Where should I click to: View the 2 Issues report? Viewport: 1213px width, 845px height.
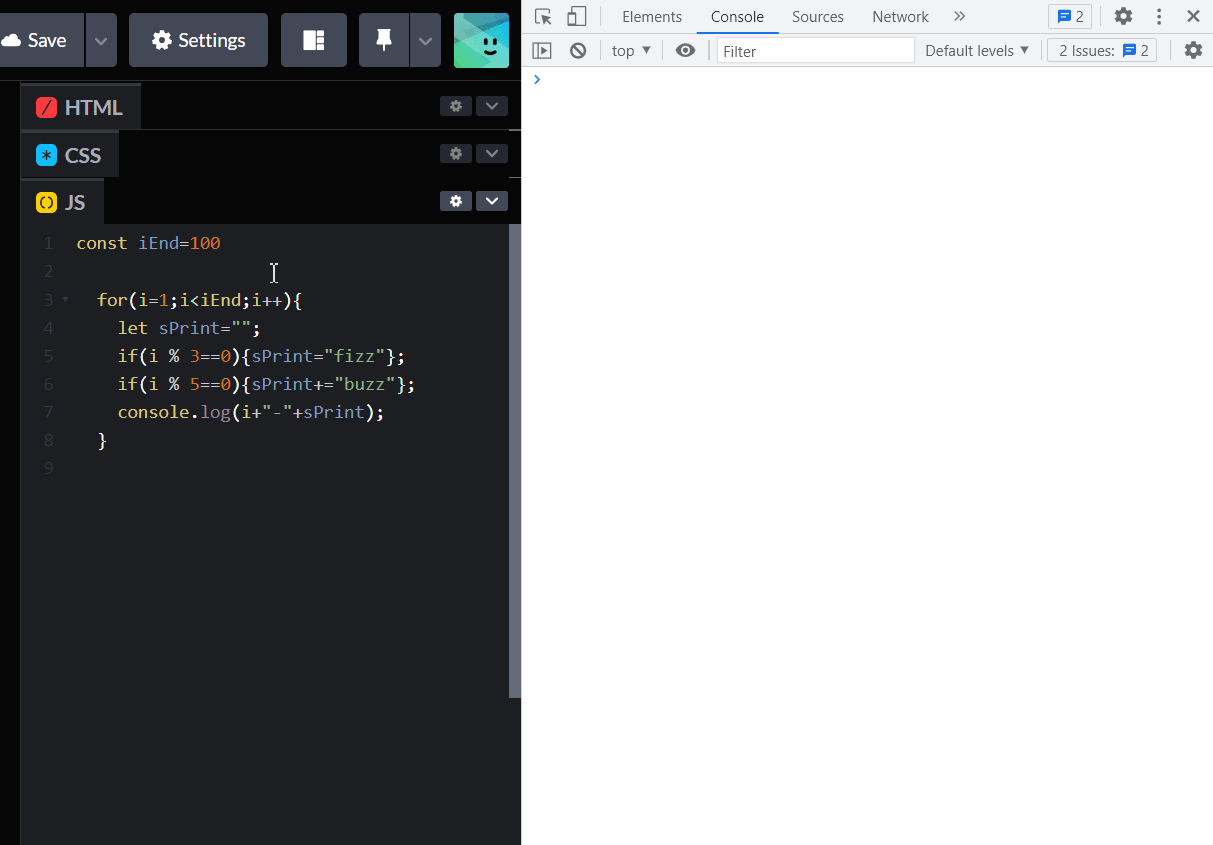(x=1101, y=50)
